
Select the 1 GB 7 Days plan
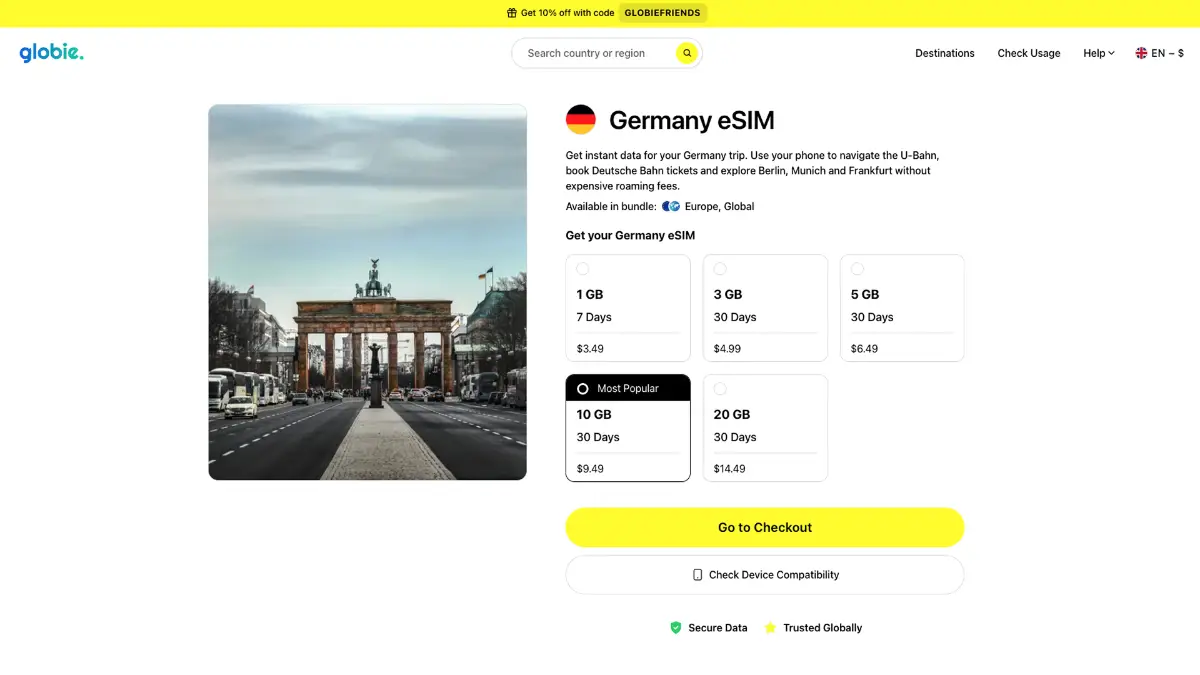[628, 308]
